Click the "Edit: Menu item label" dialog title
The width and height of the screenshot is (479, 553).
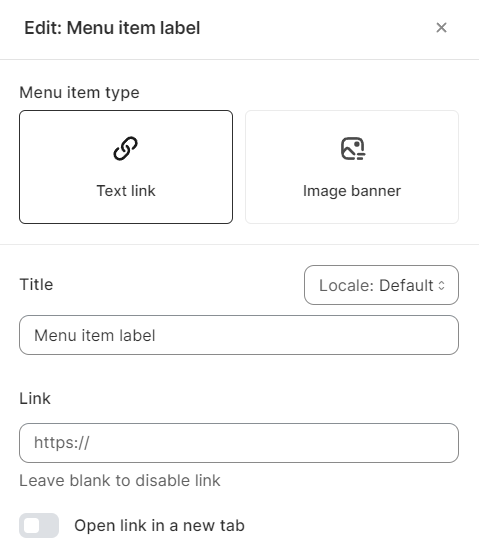point(112,28)
